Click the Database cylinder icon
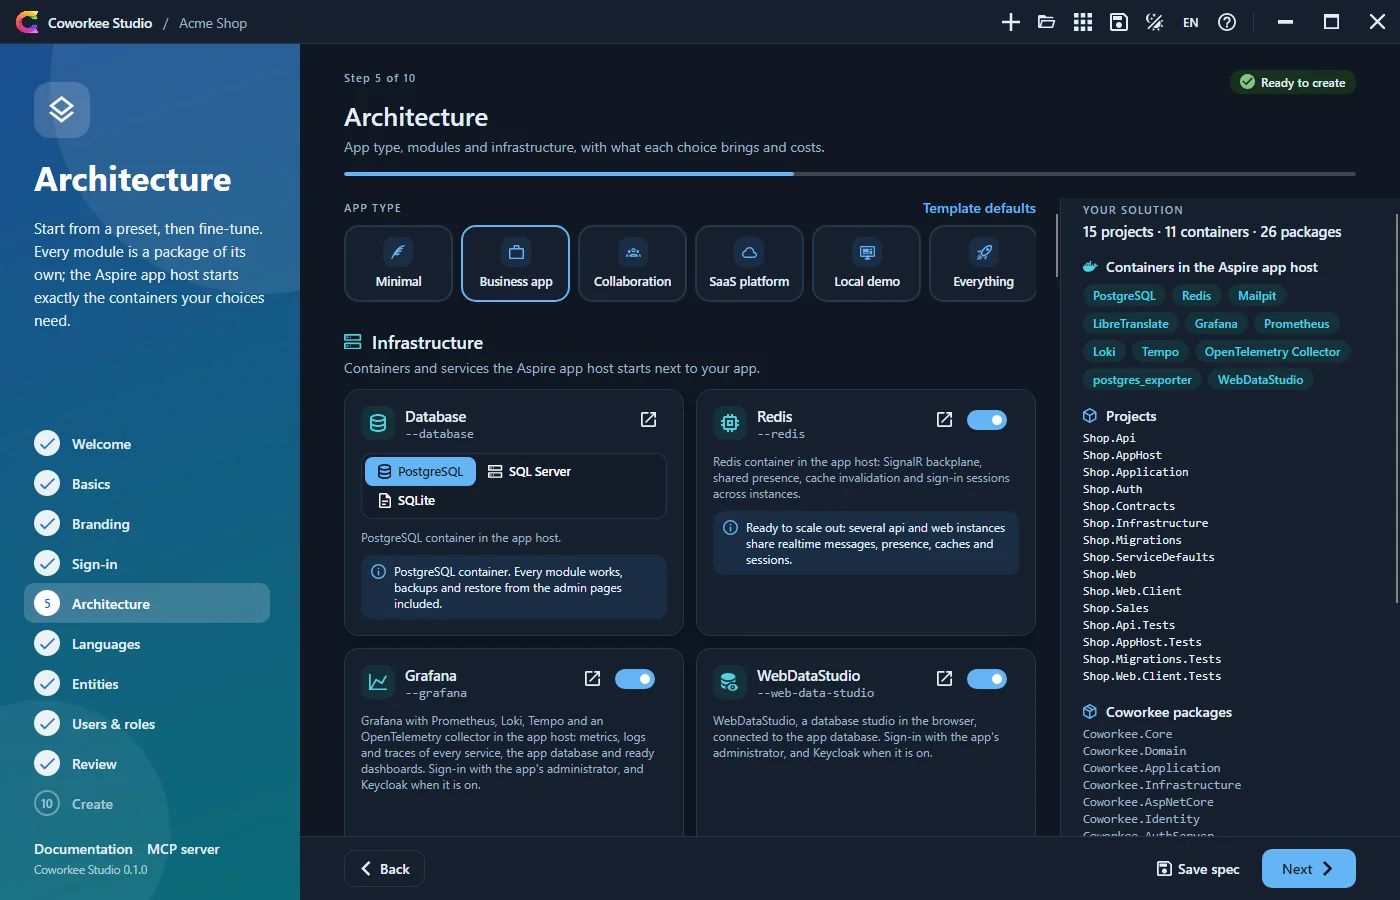 click(378, 423)
